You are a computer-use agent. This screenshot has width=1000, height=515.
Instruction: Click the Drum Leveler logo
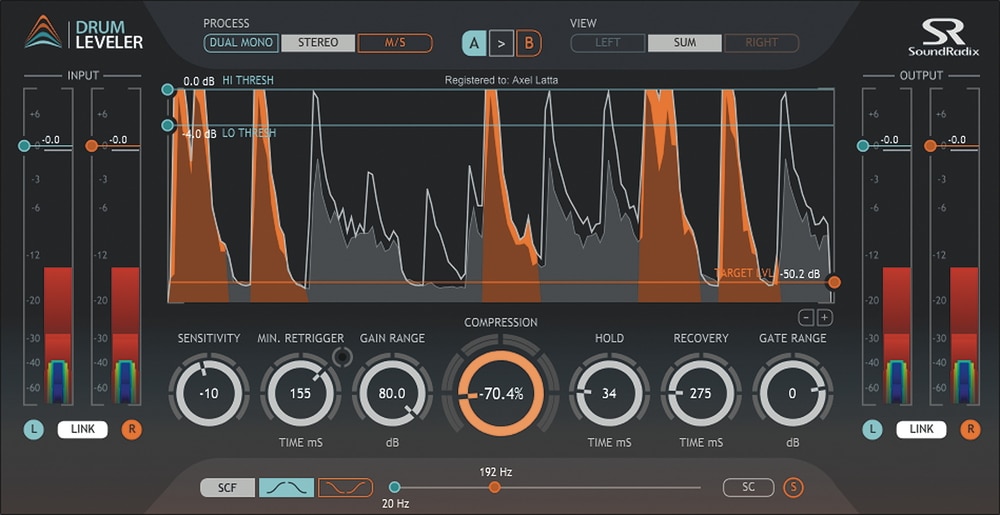(84, 34)
